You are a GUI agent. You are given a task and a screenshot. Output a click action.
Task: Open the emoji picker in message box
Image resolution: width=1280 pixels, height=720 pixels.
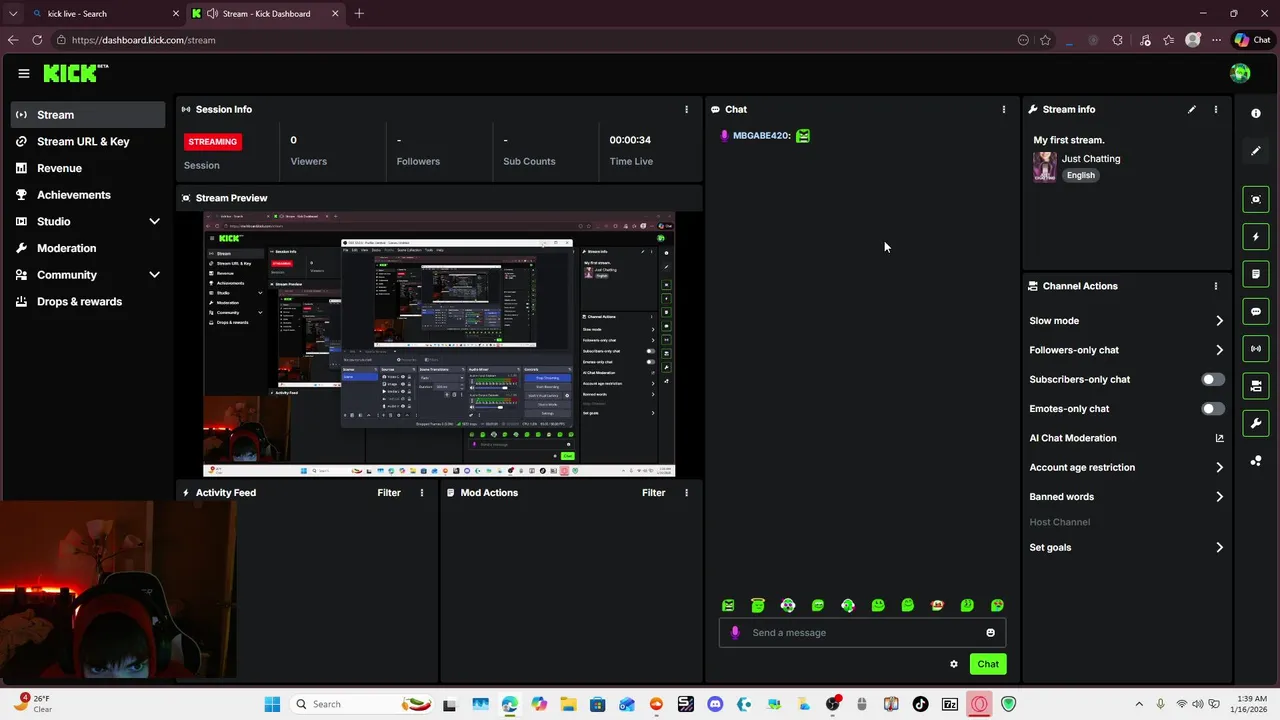click(x=990, y=632)
